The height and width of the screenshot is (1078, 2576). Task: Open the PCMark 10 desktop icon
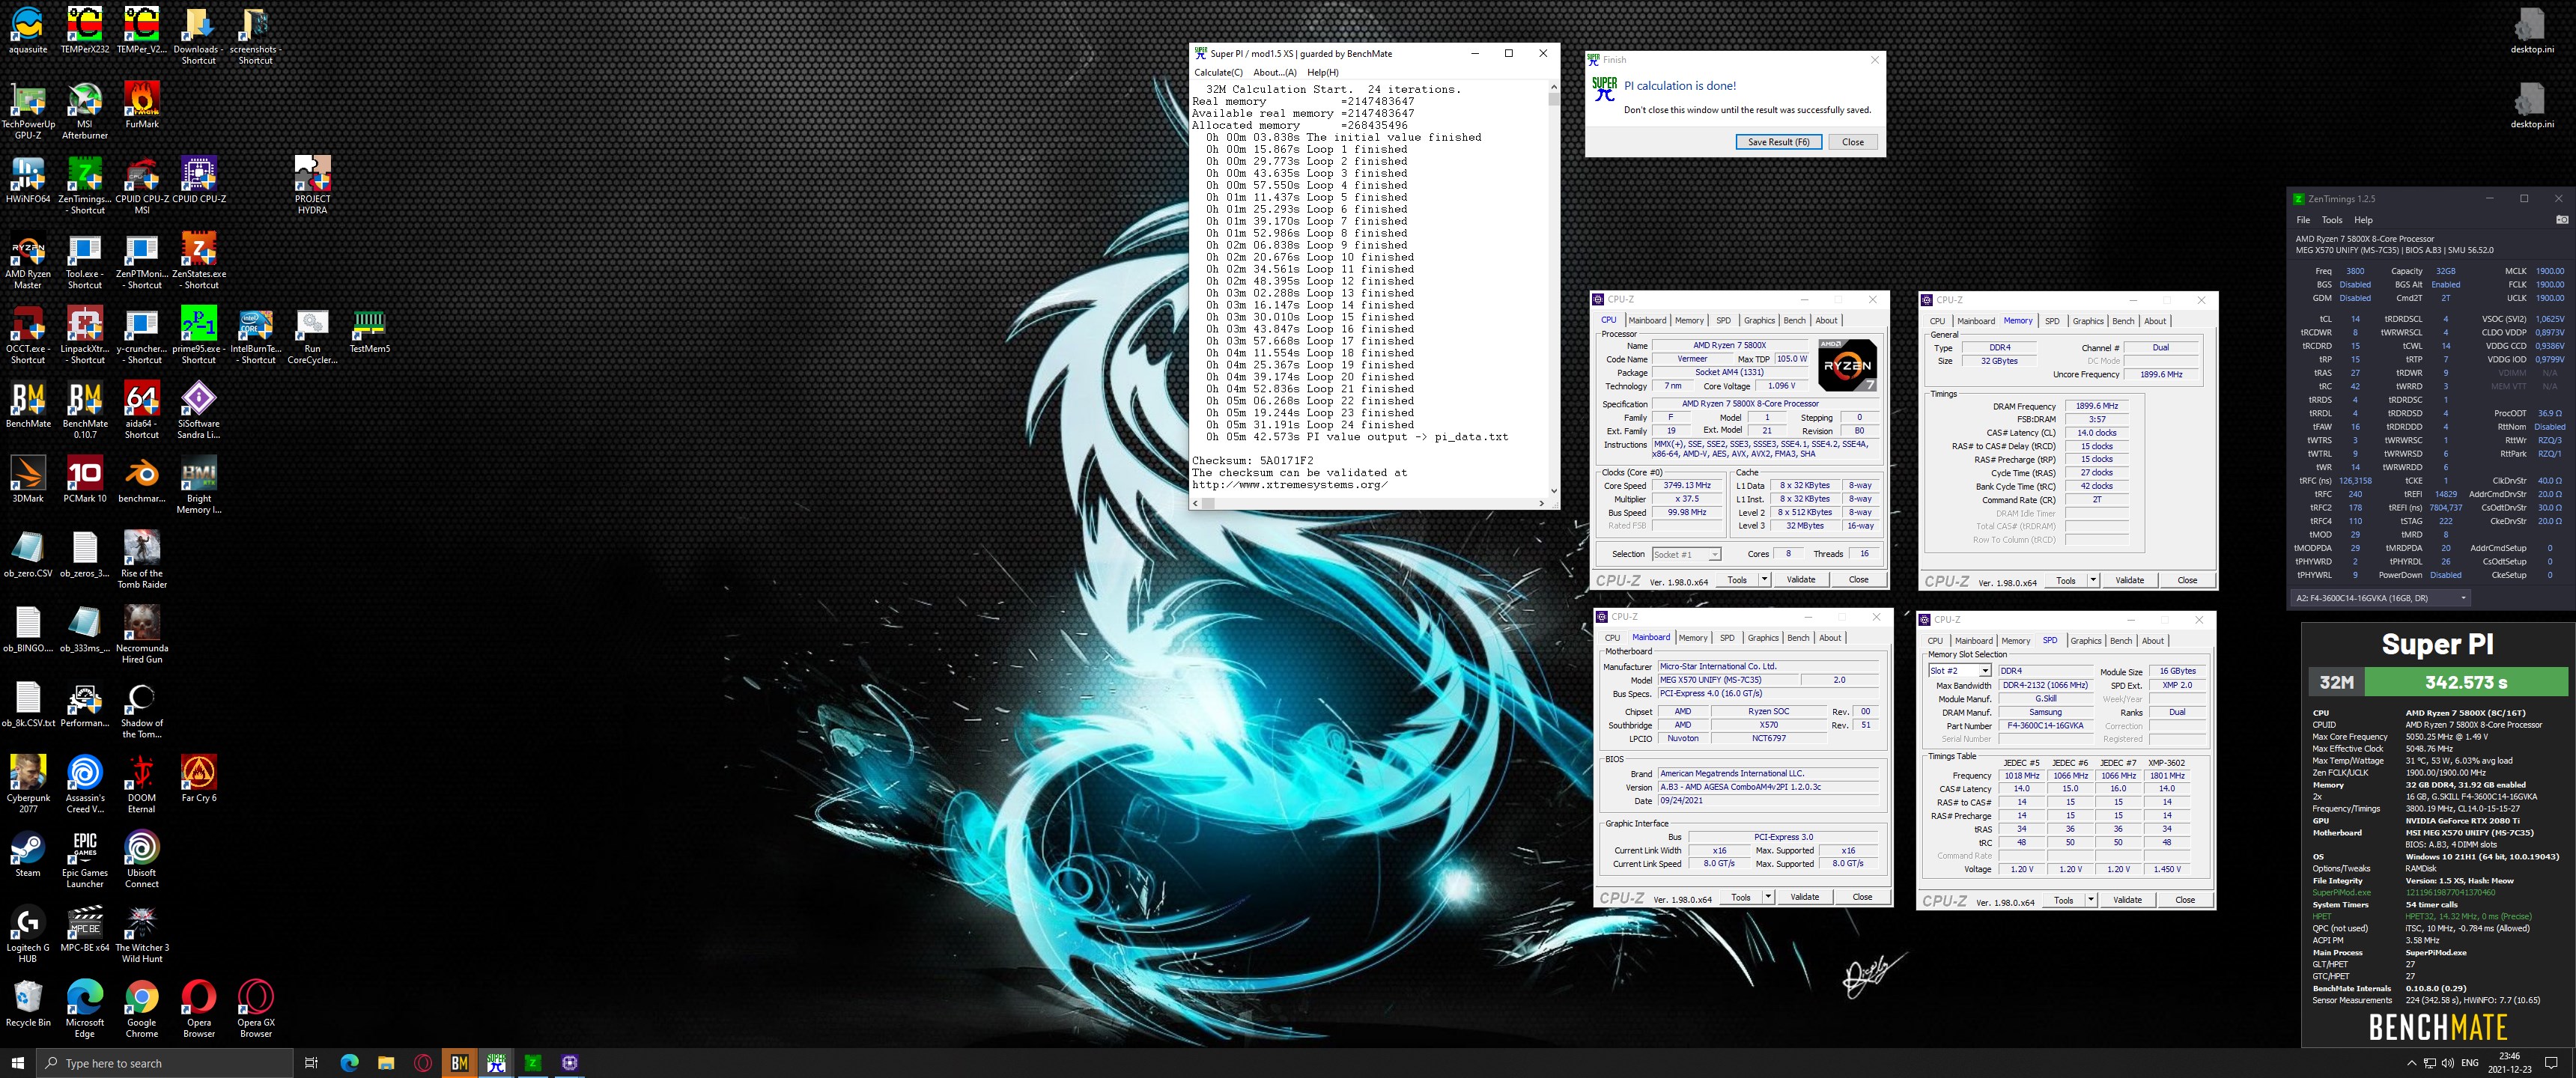[85, 479]
